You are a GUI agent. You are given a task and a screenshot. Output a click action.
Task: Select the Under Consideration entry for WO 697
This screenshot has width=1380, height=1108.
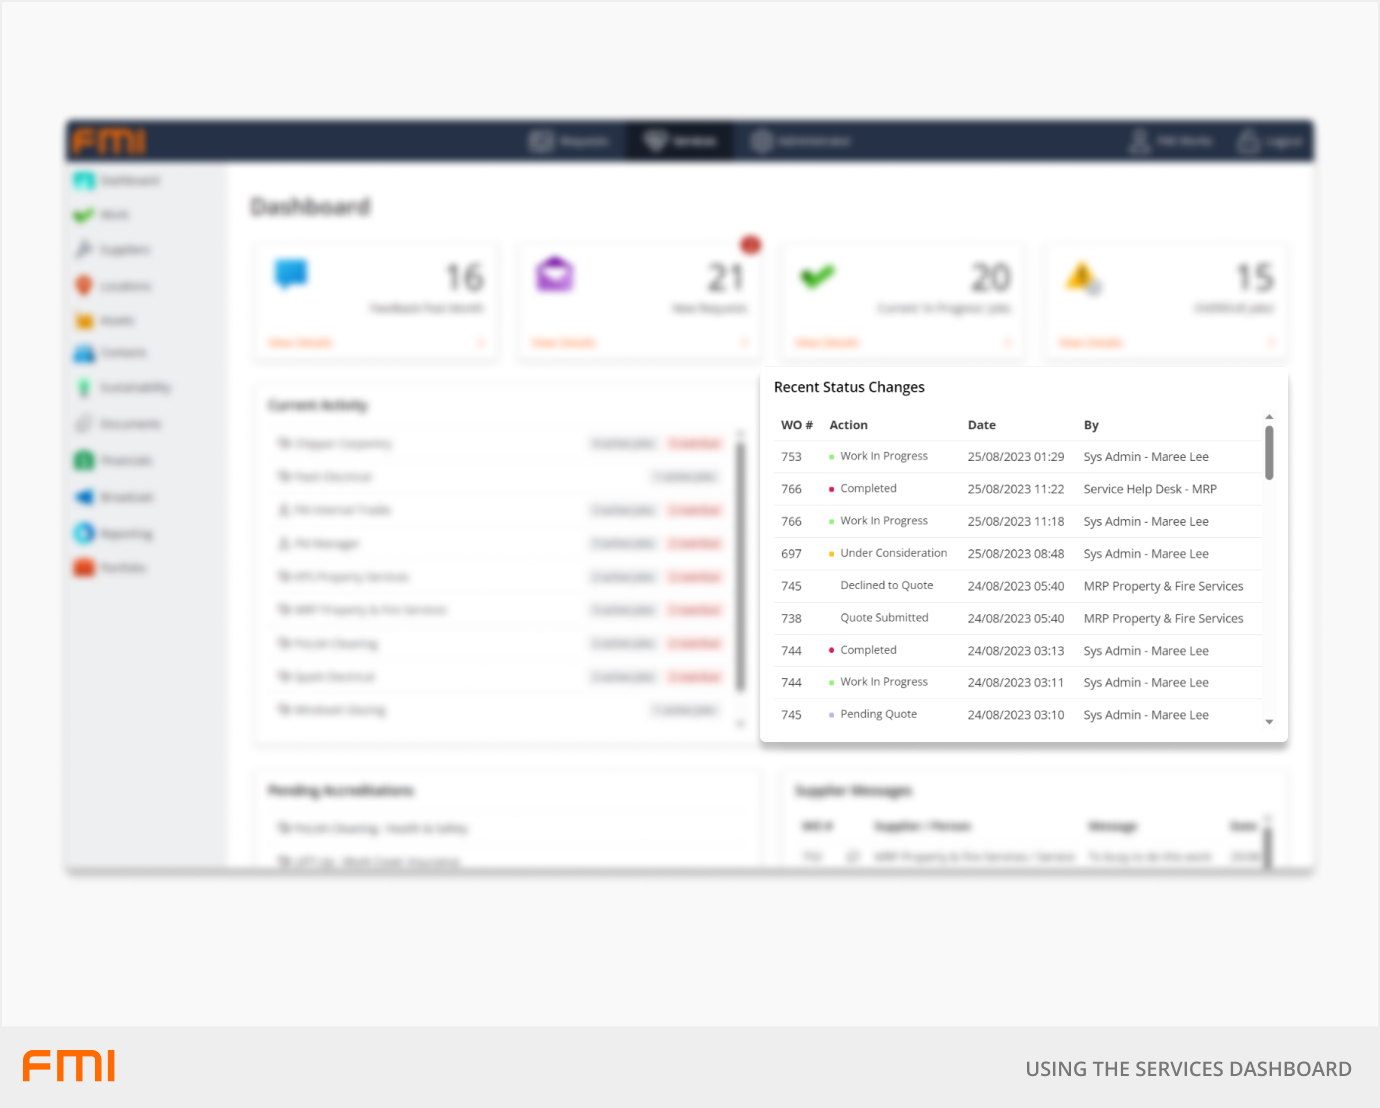coord(892,553)
